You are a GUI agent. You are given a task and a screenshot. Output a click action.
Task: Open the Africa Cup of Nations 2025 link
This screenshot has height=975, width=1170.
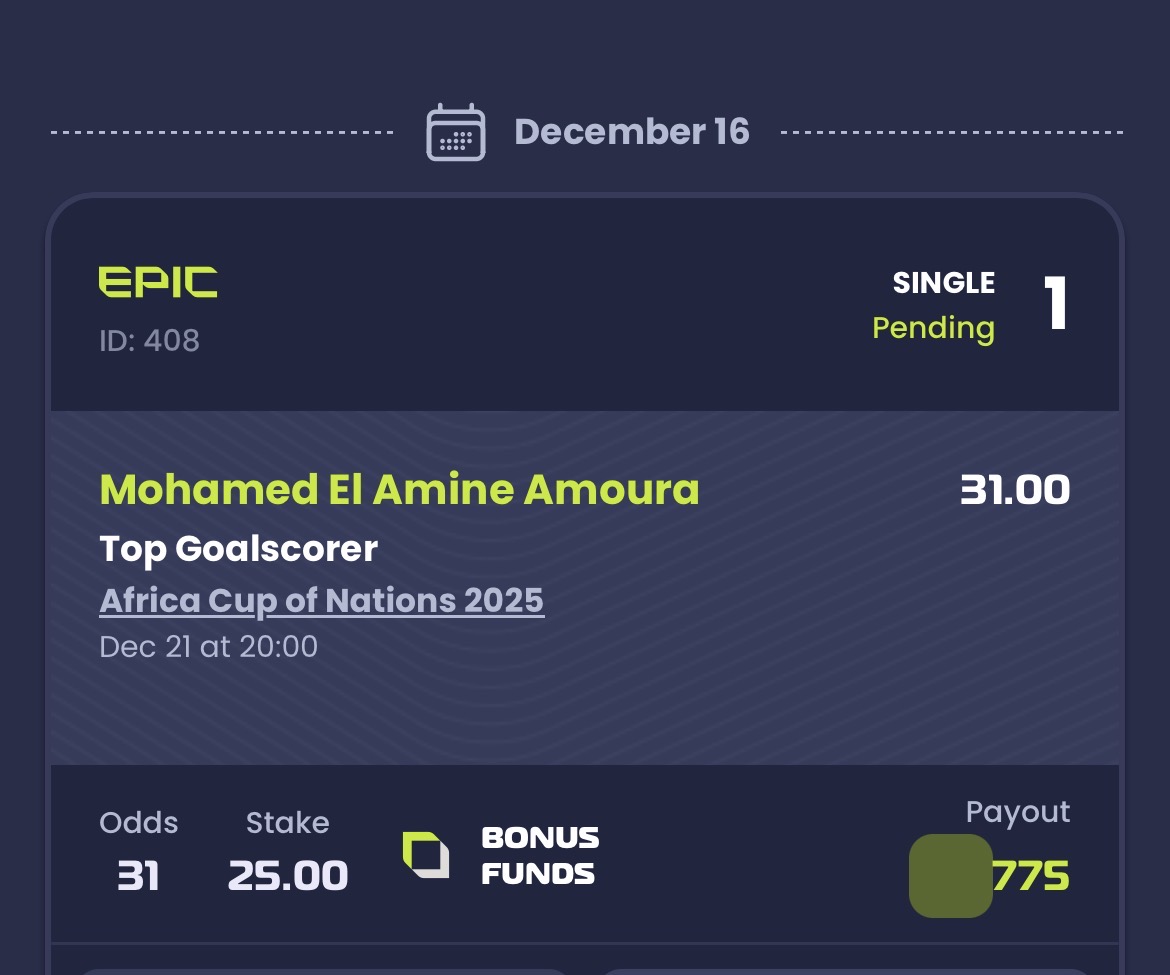point(322,600)
